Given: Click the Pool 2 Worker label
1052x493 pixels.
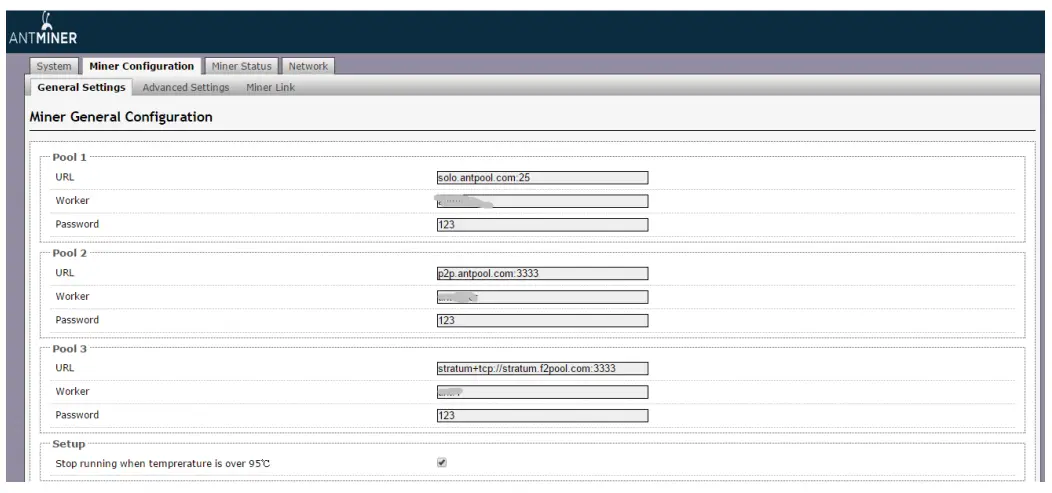Looking at the screenshot, I should point(72,296).
